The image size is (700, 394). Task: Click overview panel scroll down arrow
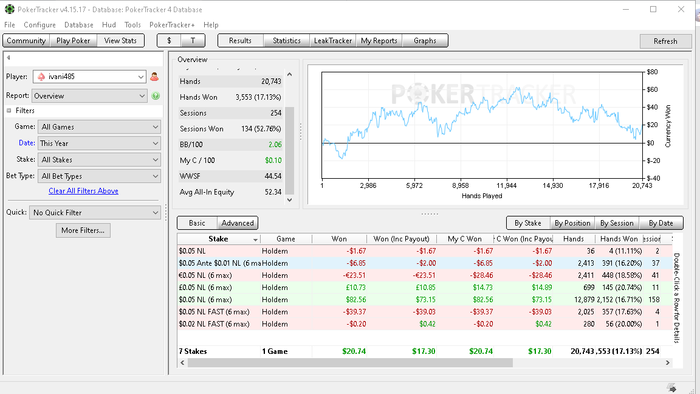point(289,200)
